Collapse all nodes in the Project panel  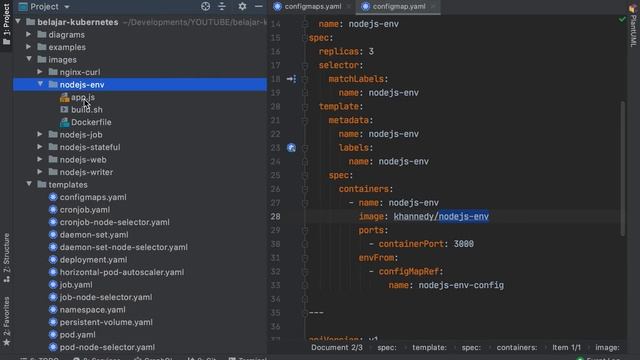pos(222,7)
